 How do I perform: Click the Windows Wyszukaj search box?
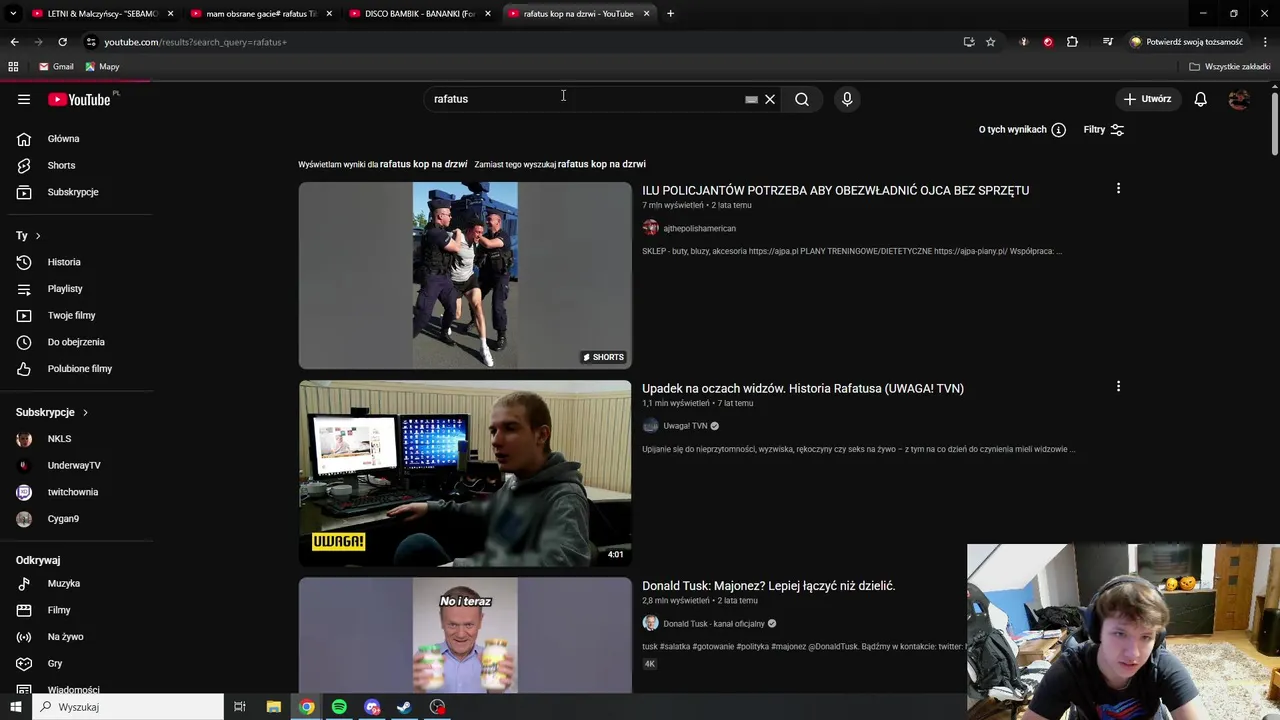click(128, 707)
